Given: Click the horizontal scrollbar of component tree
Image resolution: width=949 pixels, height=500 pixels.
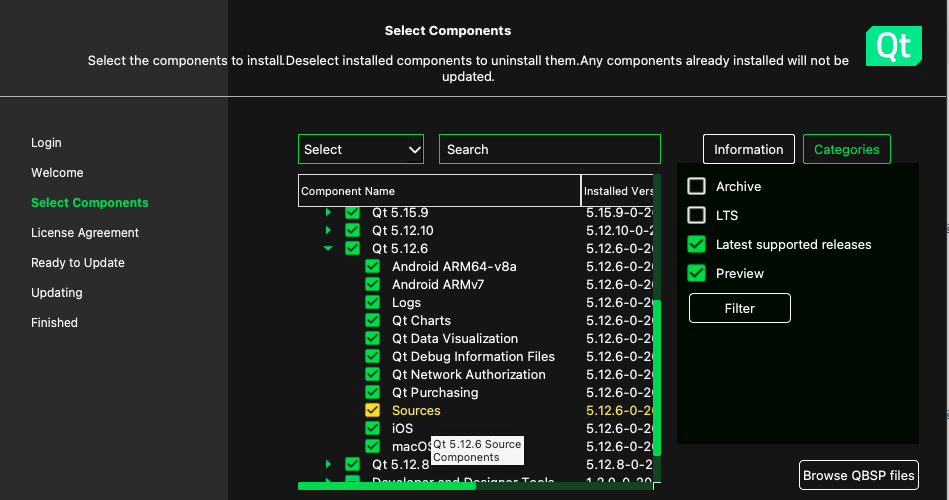Looking at the screenshot, I should (x=387, y=486).
